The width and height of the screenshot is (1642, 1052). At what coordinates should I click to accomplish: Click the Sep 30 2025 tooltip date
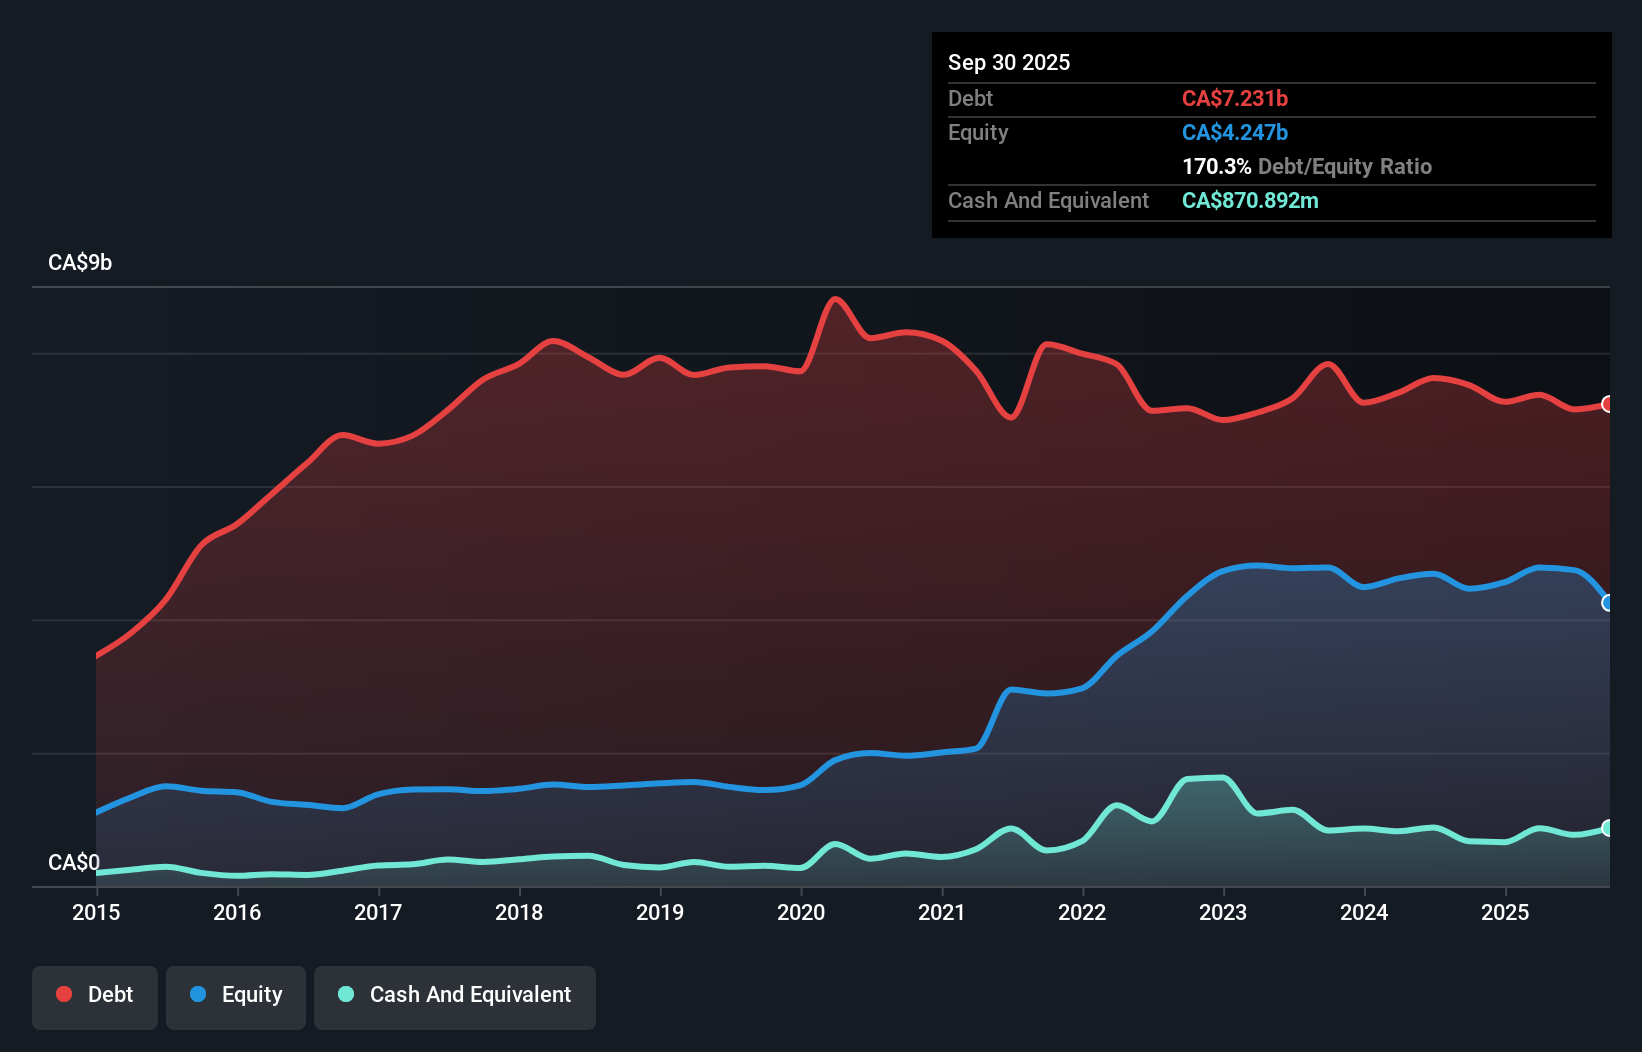coord(1009,62)
